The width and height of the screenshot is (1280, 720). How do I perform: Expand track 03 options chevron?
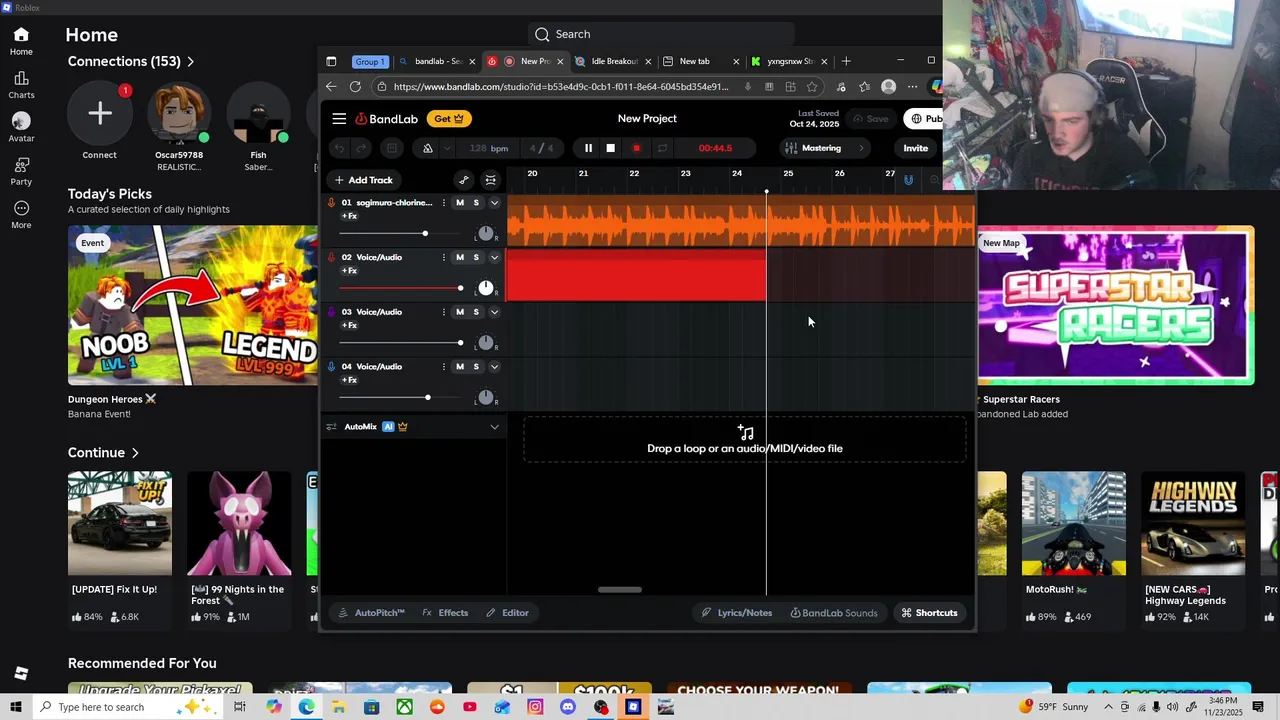[494, 312]
